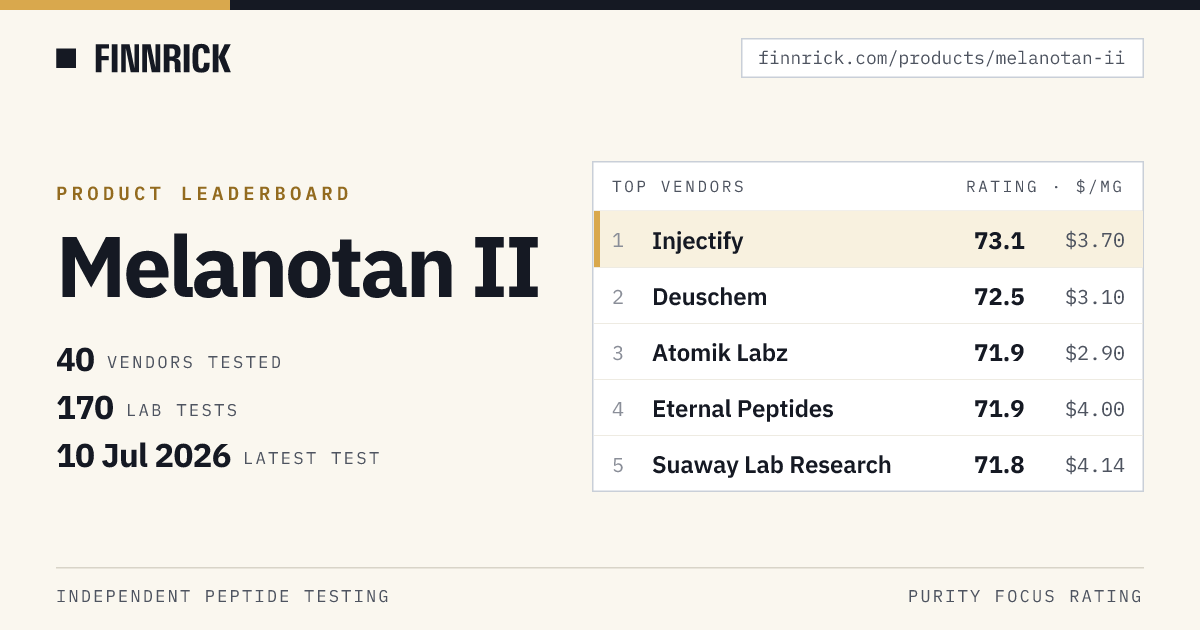Click rank number 1 beside Injectify
This screenshot has width=1200, height=630.
618,241
